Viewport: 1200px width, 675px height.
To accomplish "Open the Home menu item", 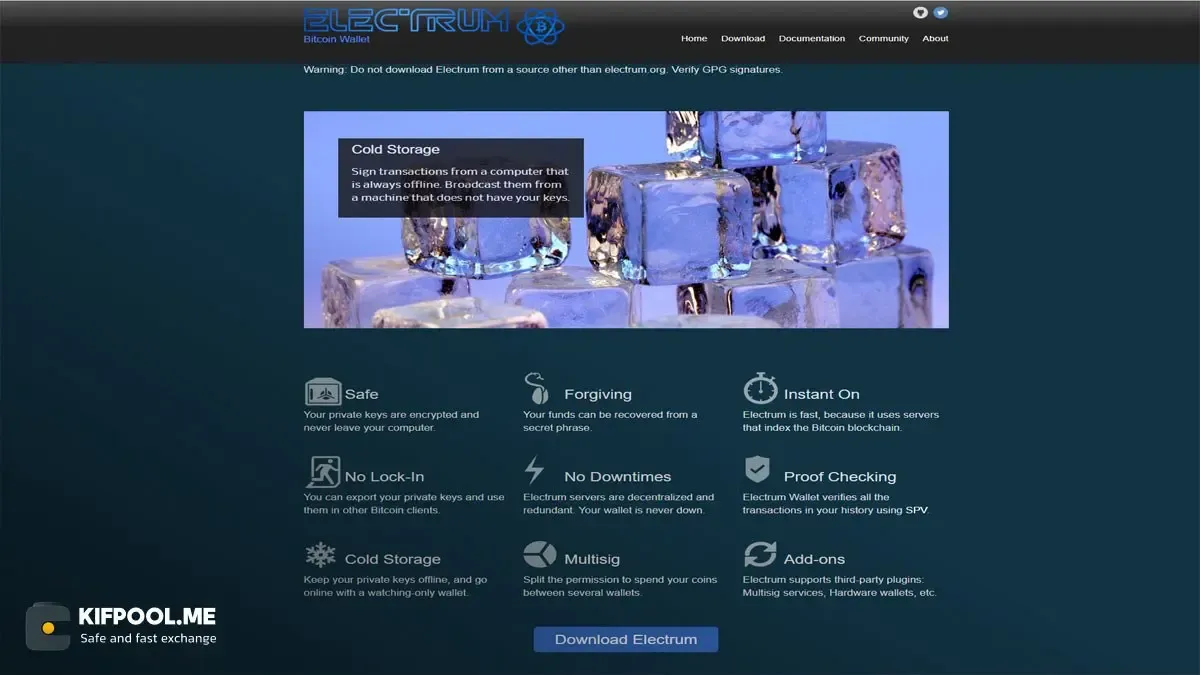I will pyautogui.click(x=694, y=39).
